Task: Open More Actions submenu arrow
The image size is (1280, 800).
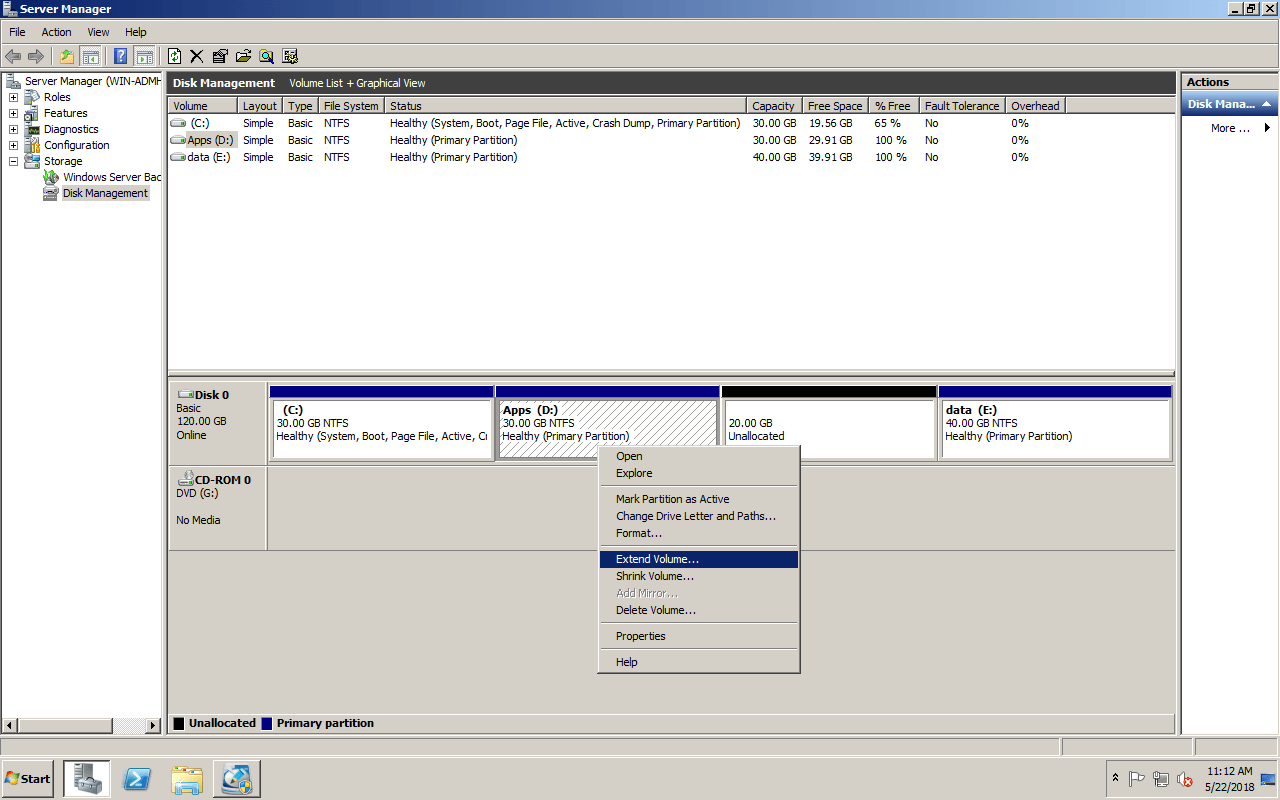Action: tap(1267, 128)
